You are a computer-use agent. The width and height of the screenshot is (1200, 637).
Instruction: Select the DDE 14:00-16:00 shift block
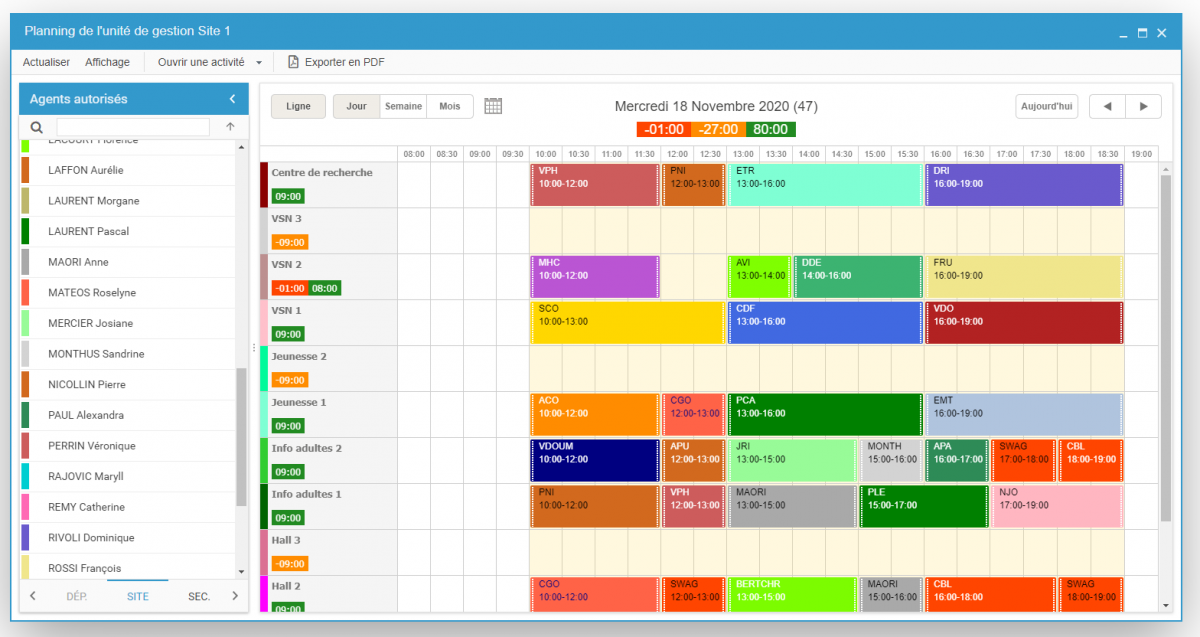coord(858,277)
